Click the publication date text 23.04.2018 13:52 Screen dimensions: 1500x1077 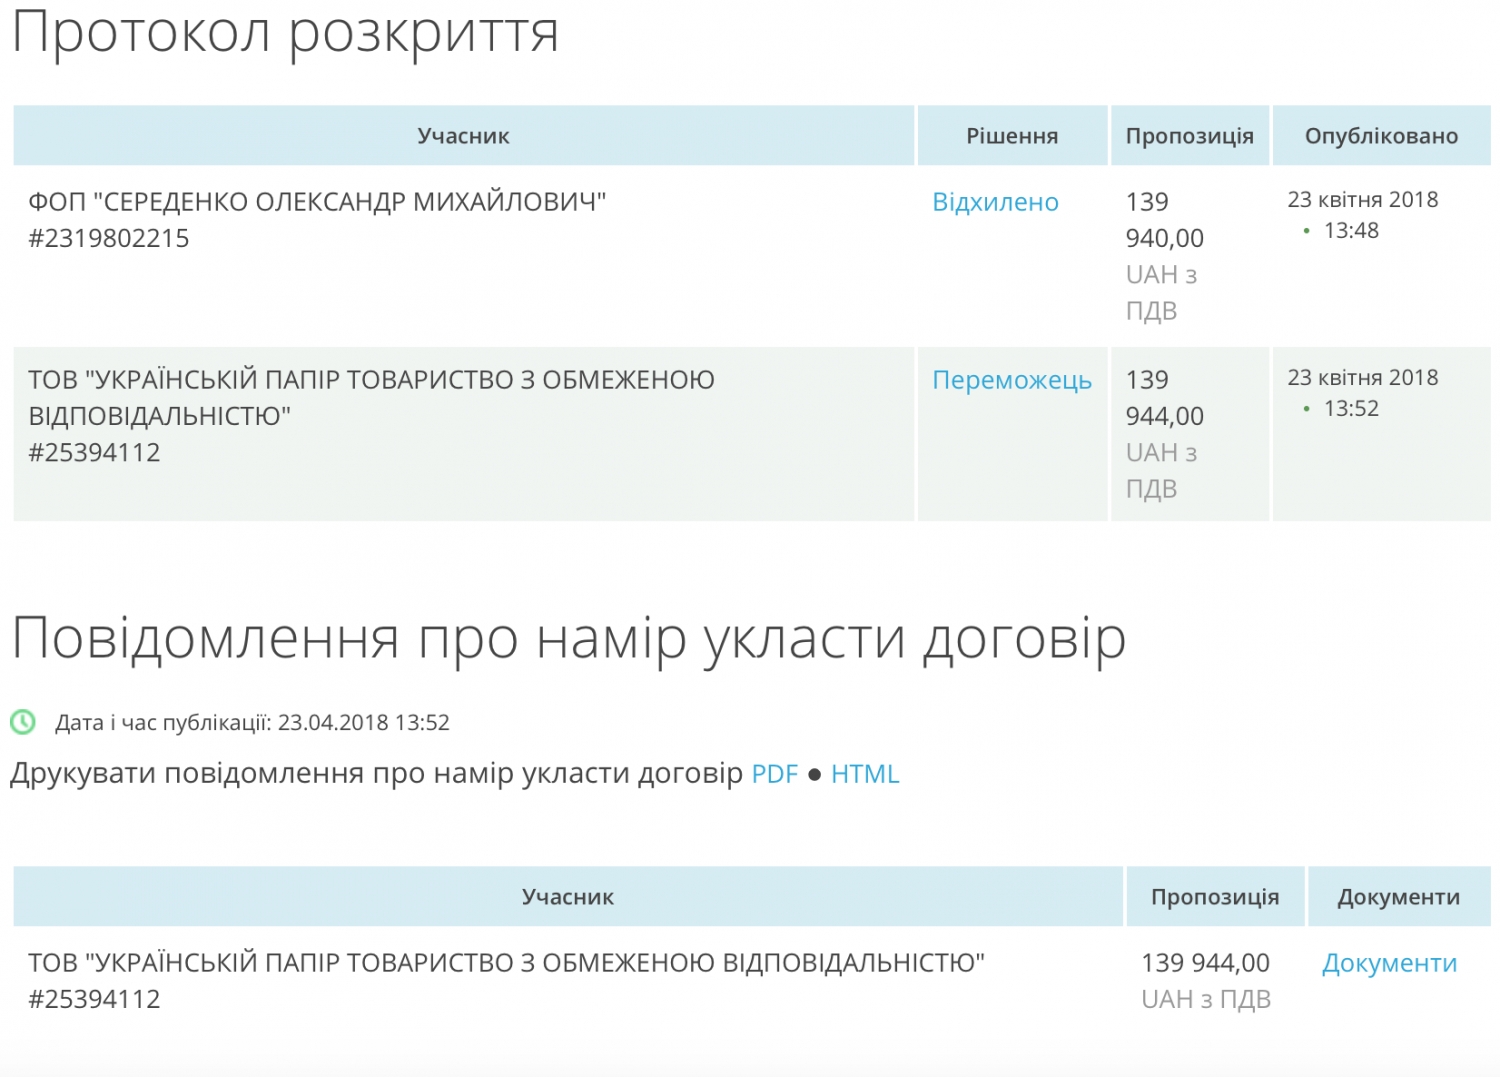(363, 723)
